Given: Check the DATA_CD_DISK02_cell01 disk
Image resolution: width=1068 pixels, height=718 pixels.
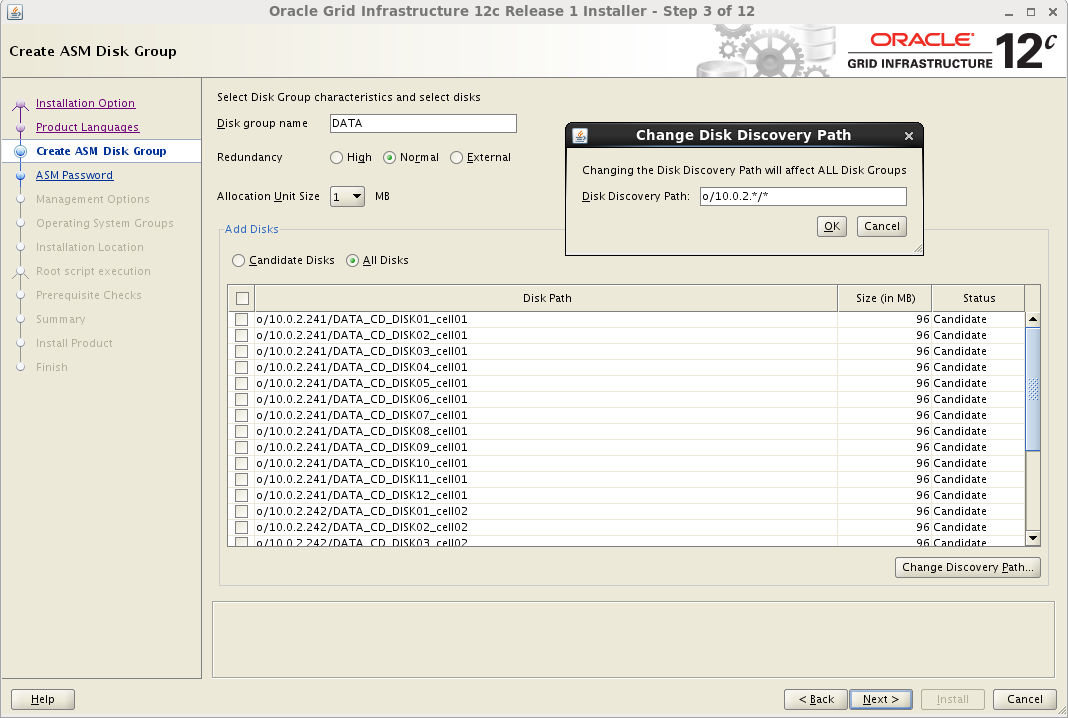Looking at the screenshot, I should [241, 335].
